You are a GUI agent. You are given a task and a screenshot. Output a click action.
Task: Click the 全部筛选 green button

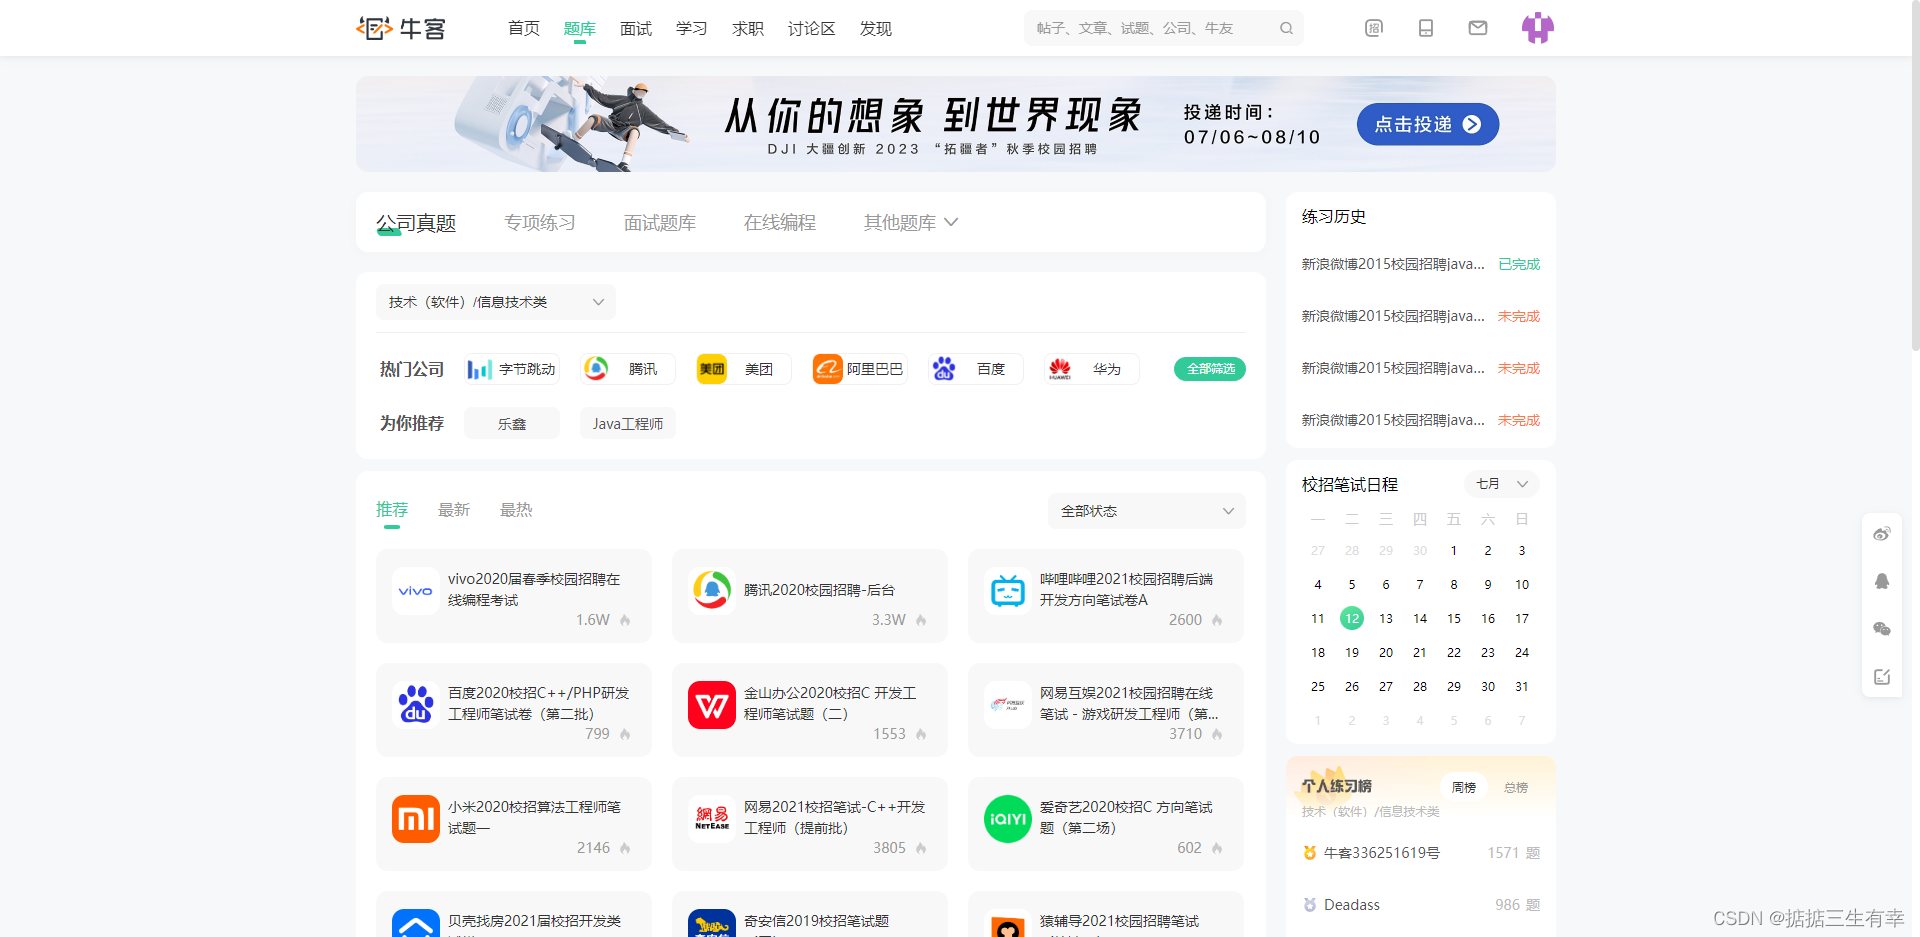tap(1210, 369)
